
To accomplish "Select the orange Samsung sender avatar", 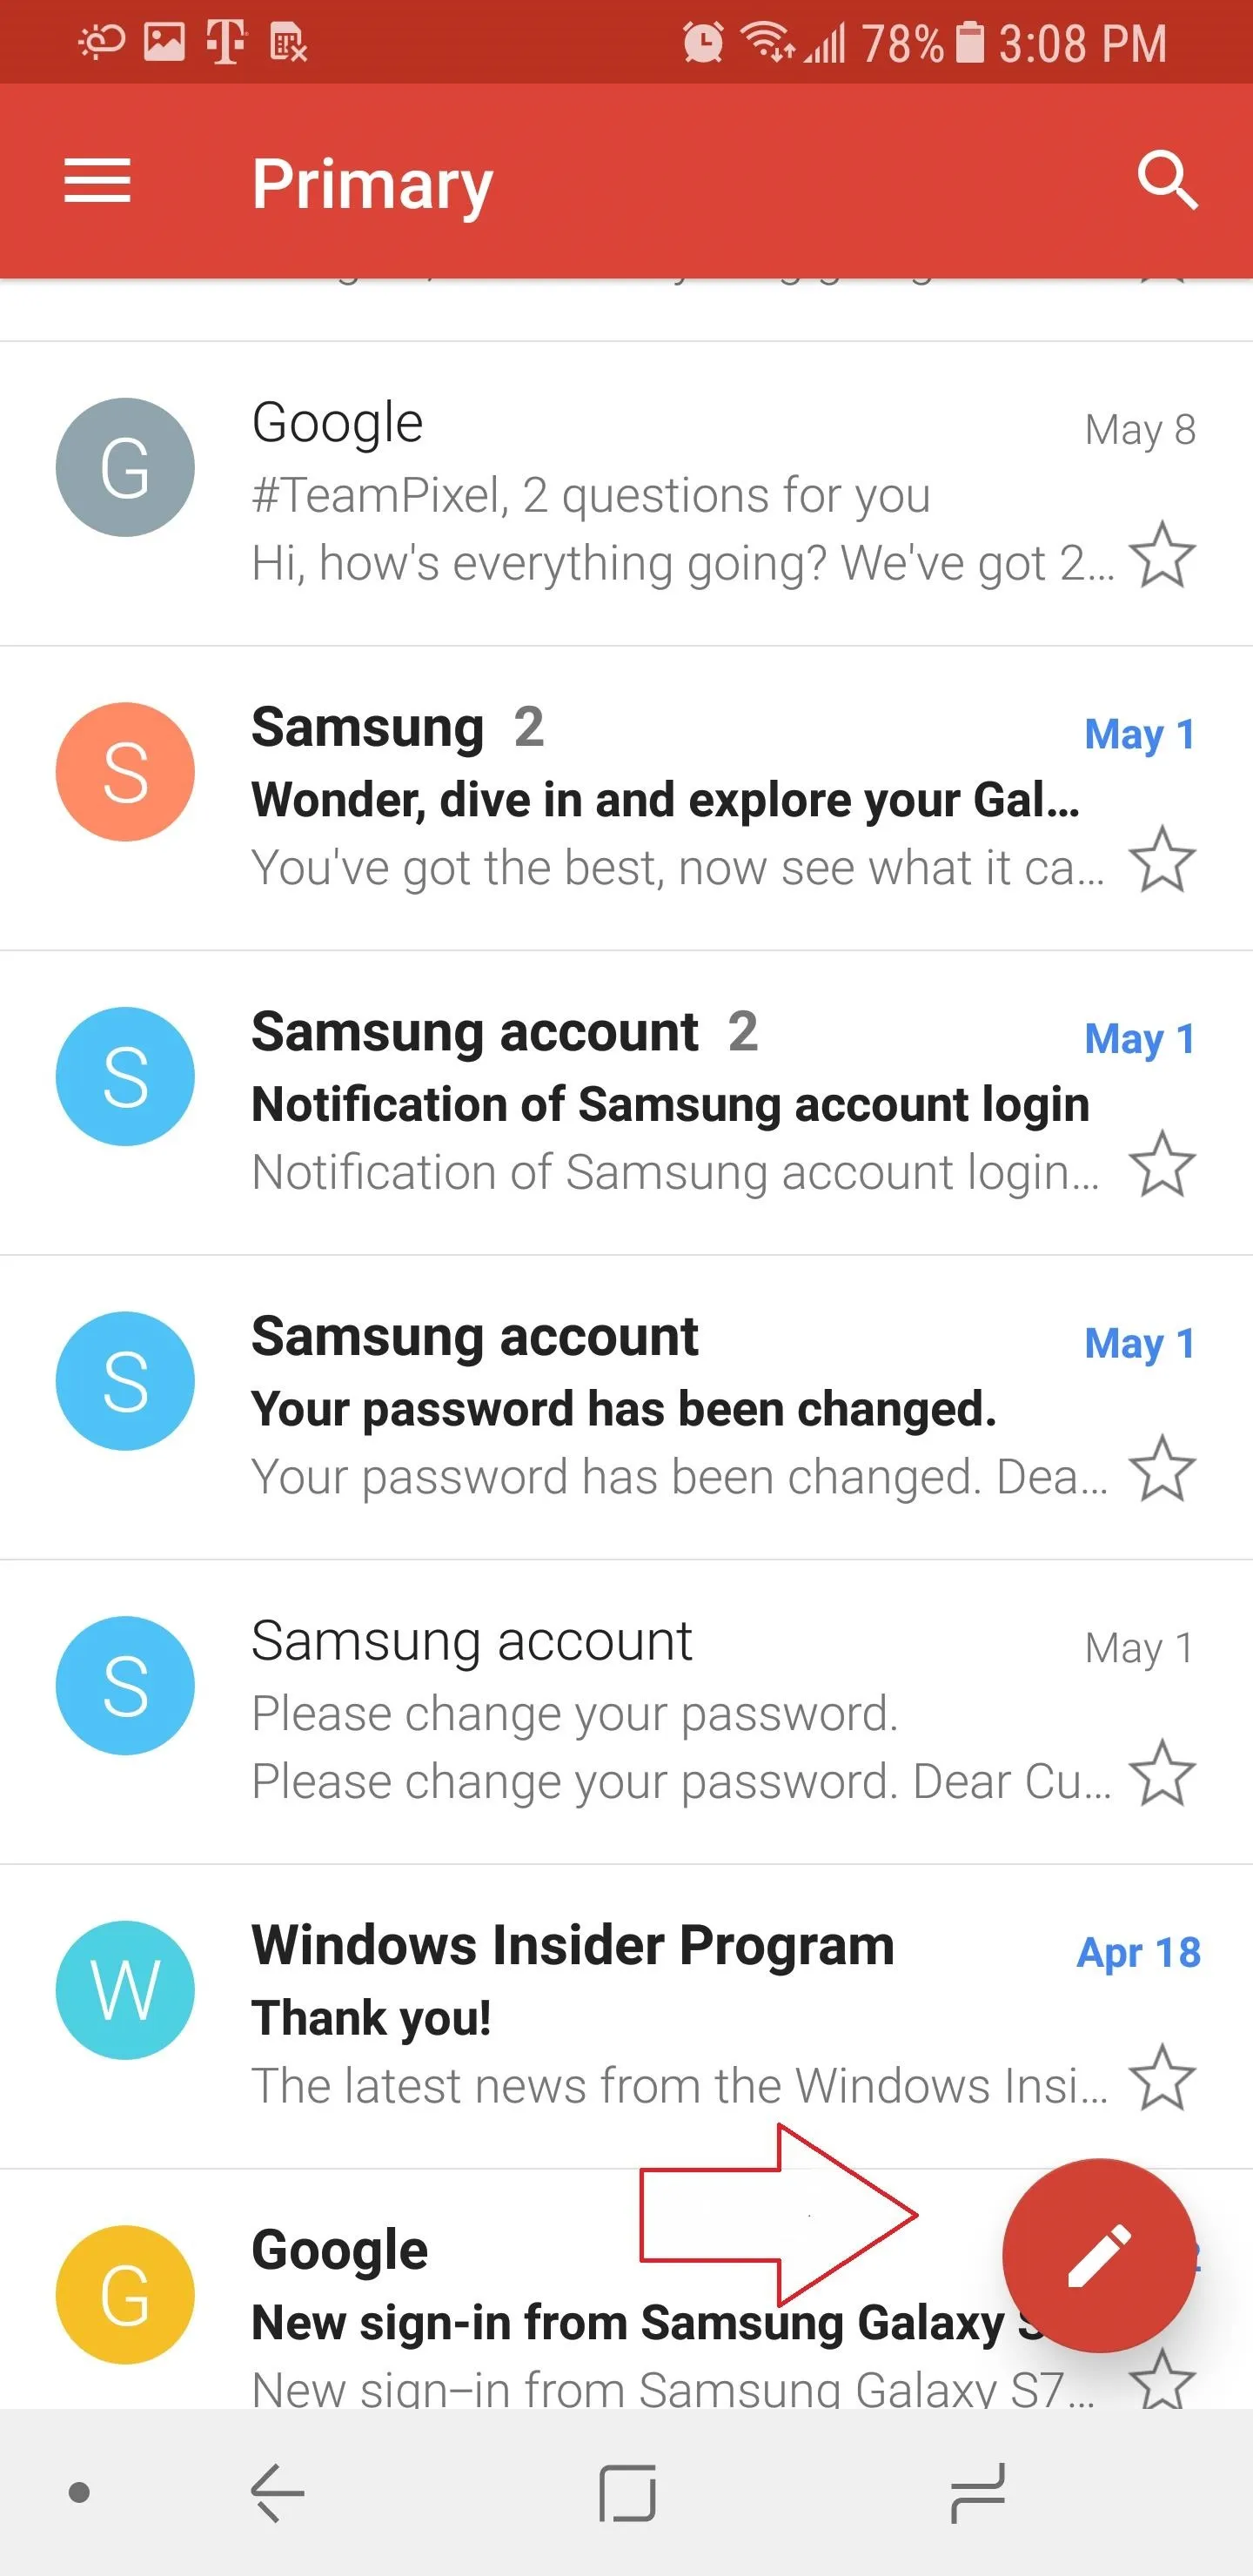I will [x=125, y=772].
